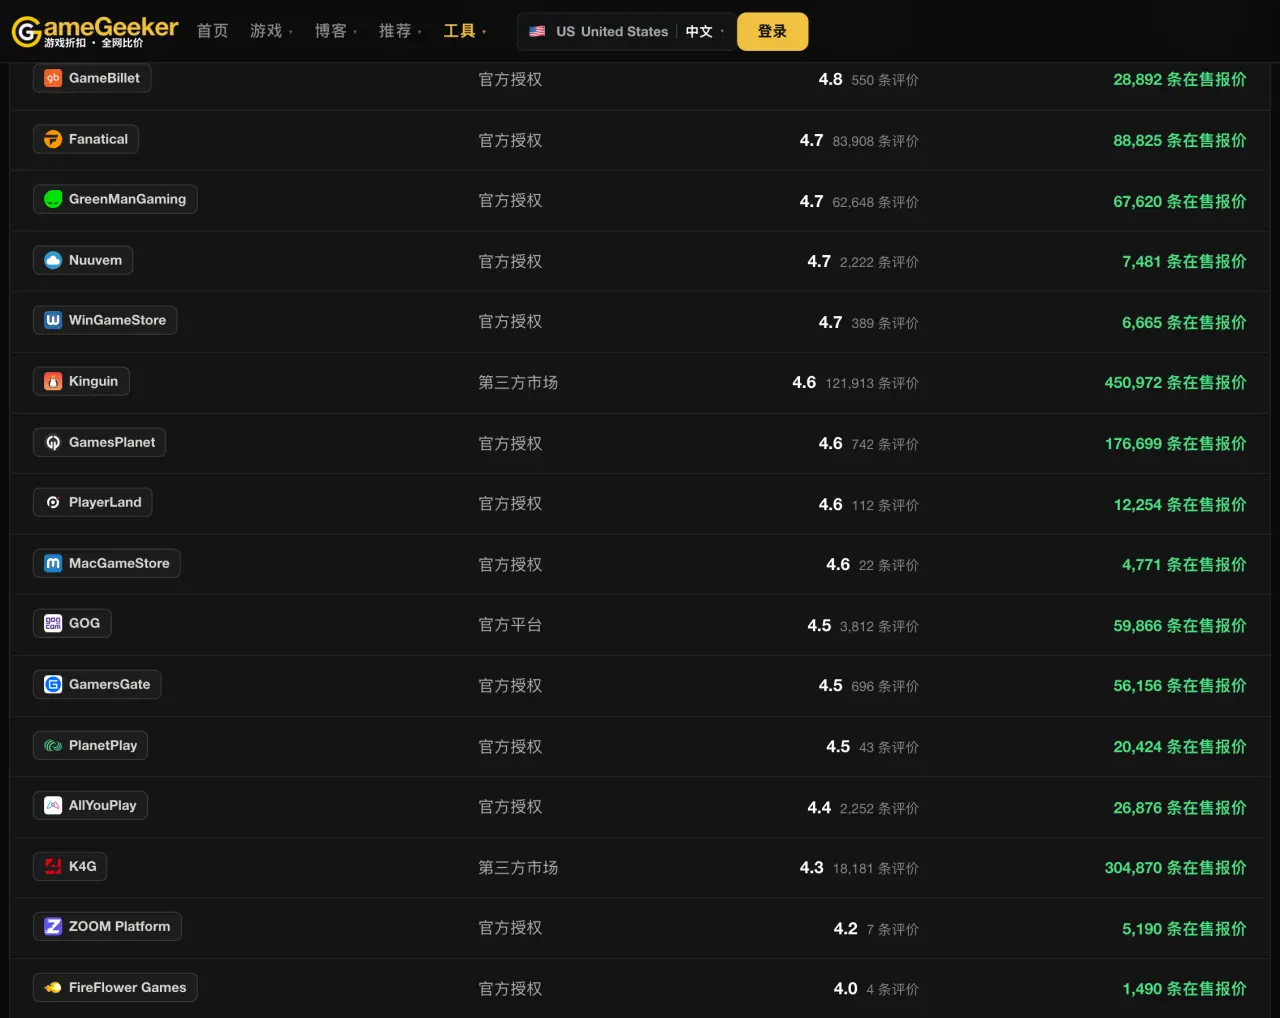
Task: View Nuuvem's 7,481 条在售报价
Action: point(1184,261)
